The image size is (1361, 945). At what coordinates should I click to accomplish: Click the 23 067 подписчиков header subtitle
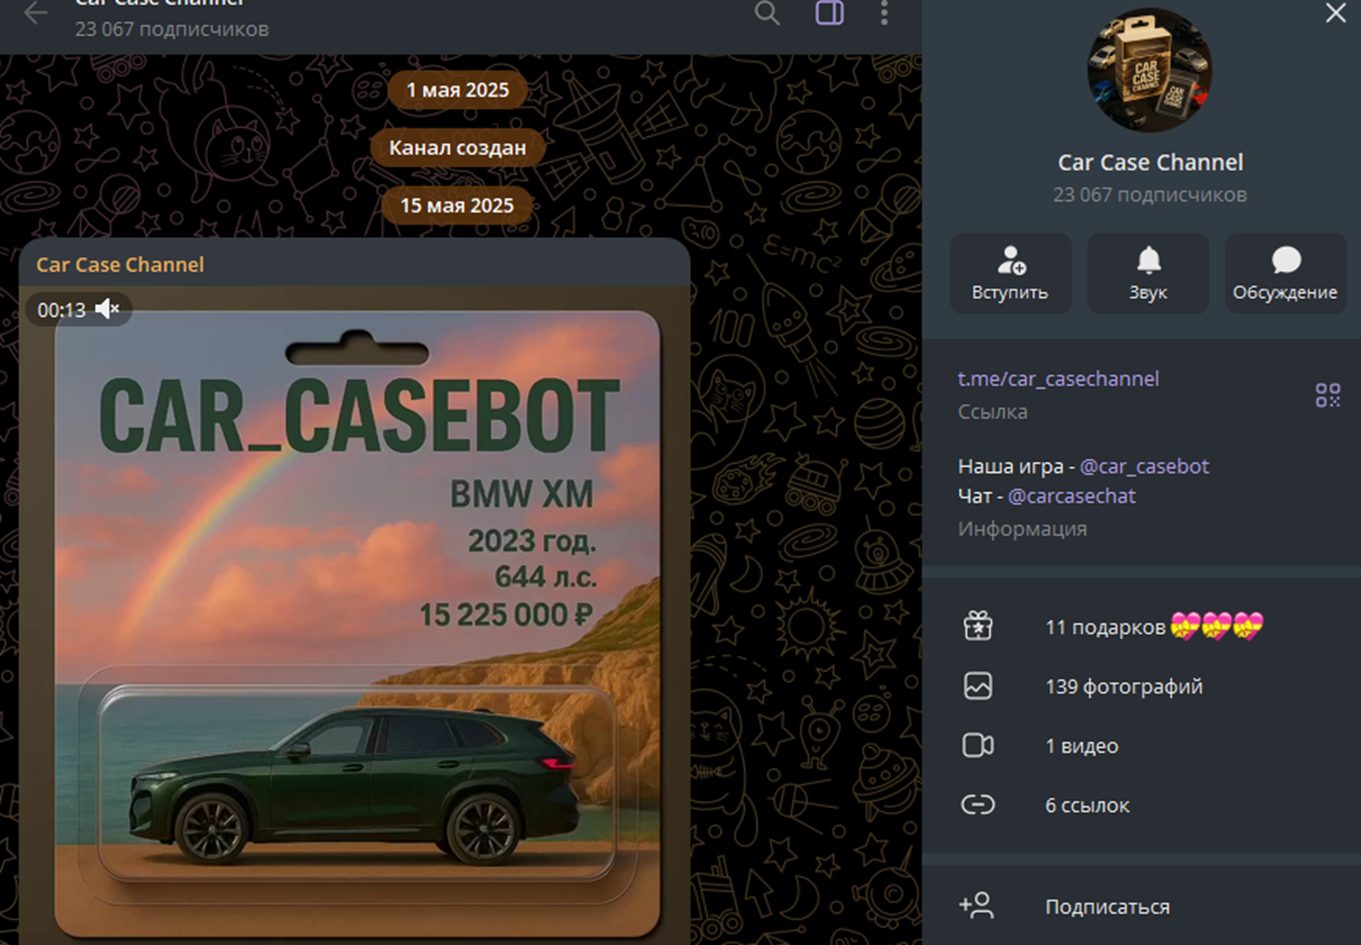click(x=172, y=29)
